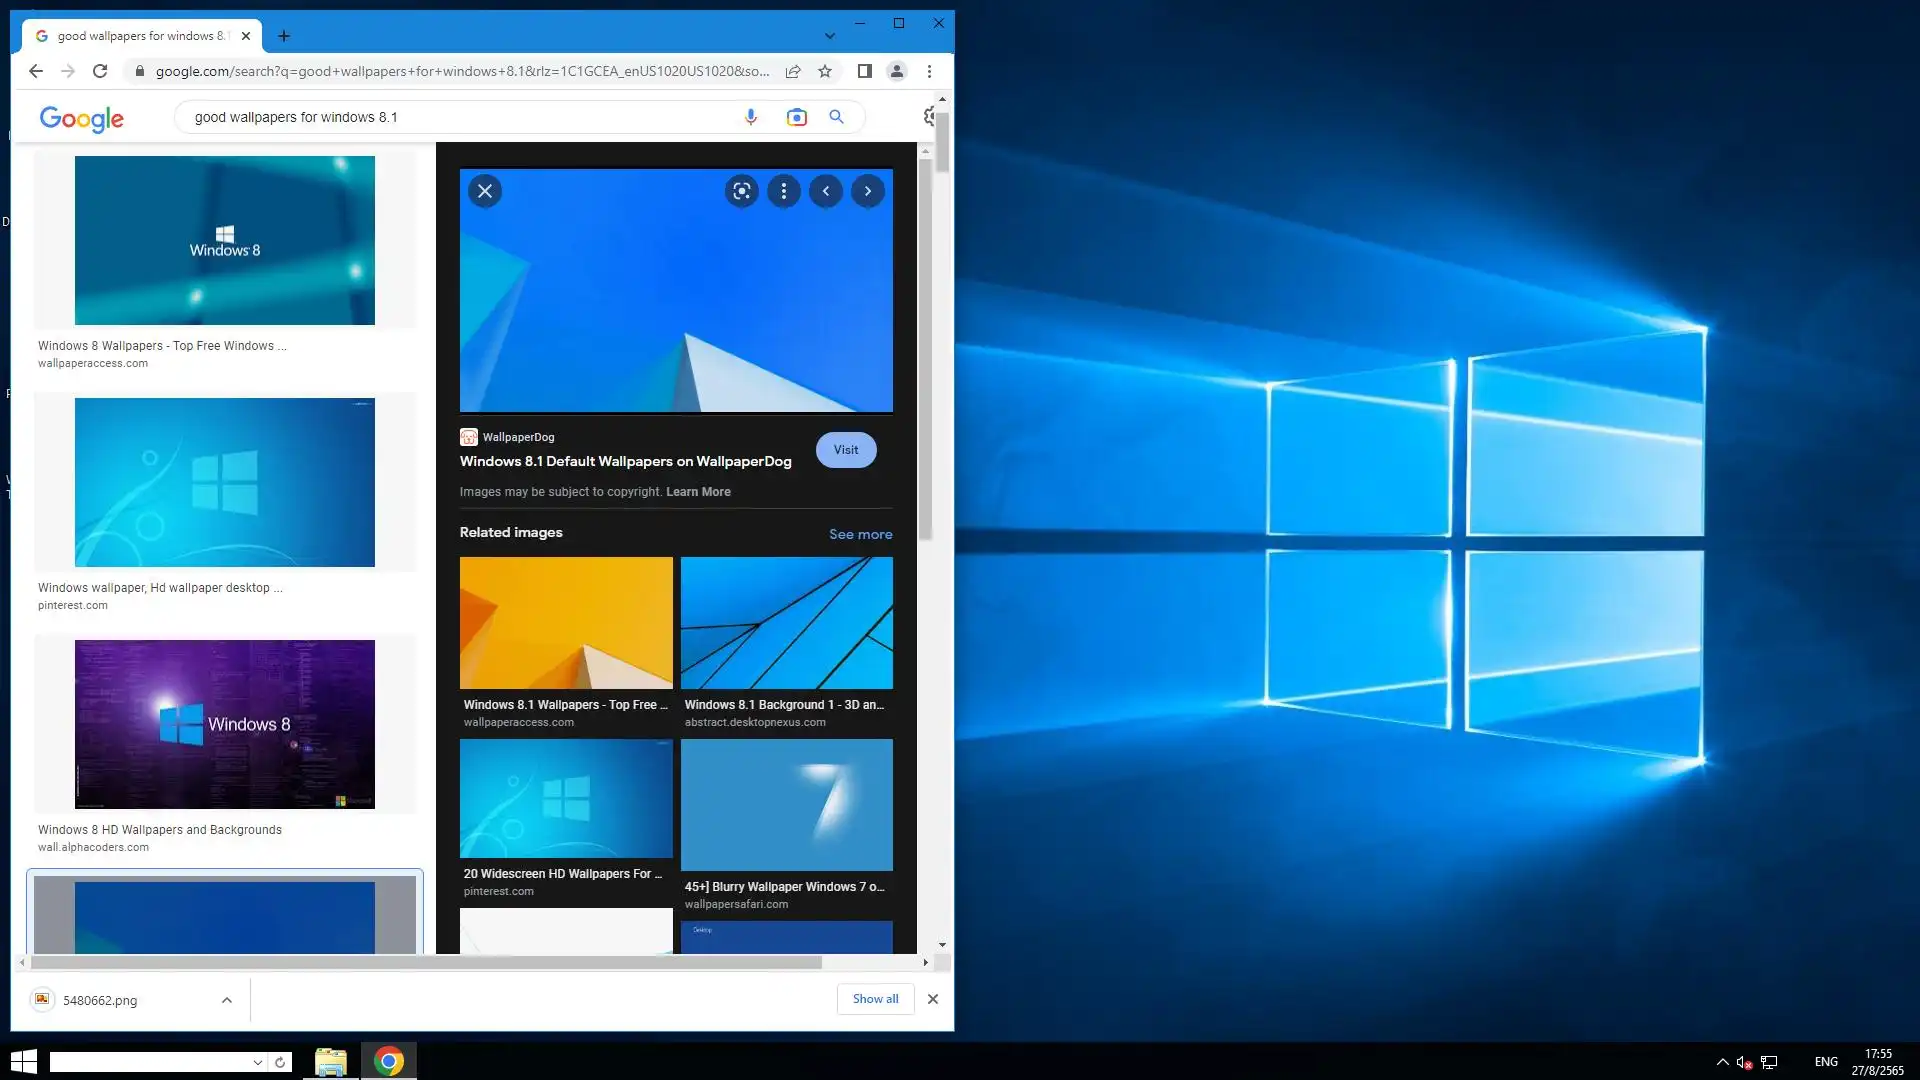The height and width of the screenshot is (1080, 1920).
Task: Open the tab search dropdown chevron
Action: [x=829, y=36]
